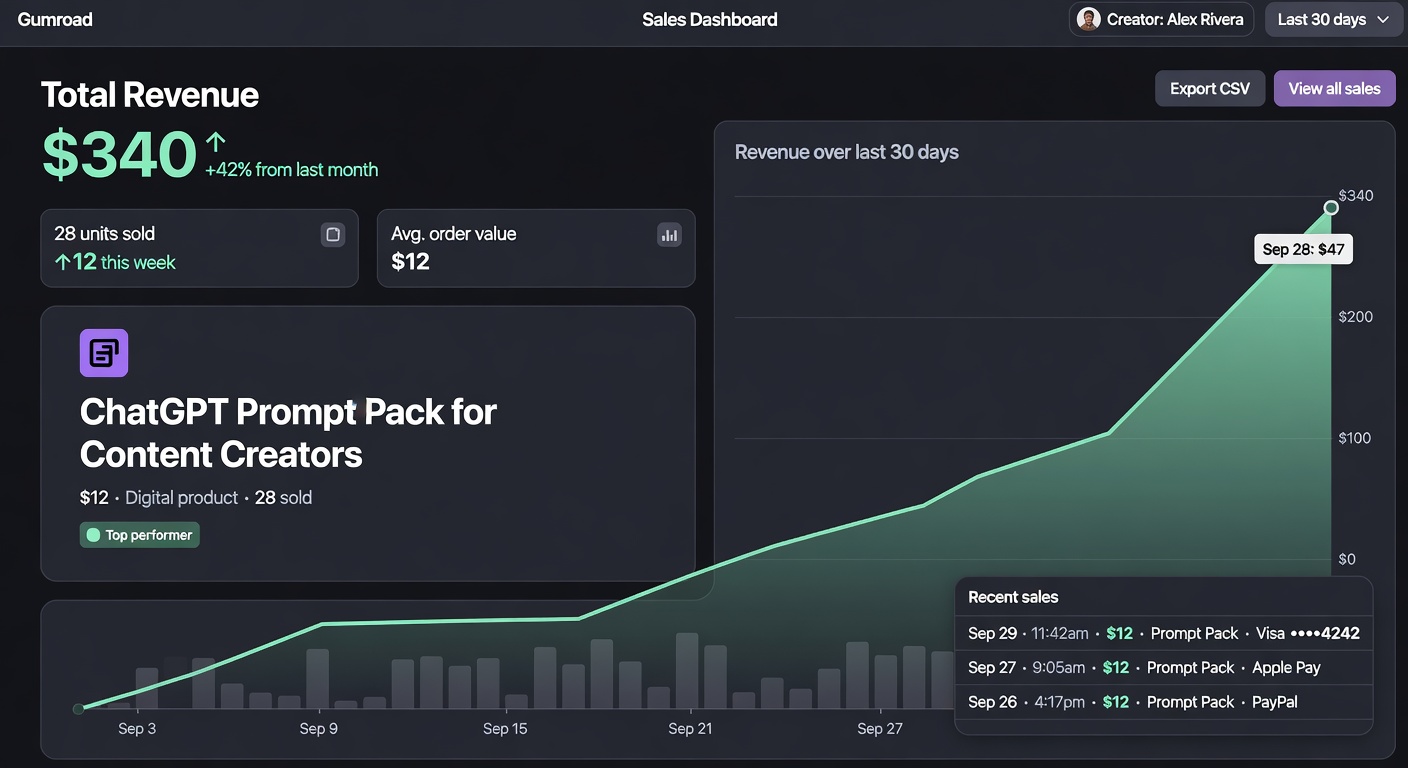Click the Sep 28: $47 tooltip
Screen dimensions: 1408x768
click(x=1303, y=249)
